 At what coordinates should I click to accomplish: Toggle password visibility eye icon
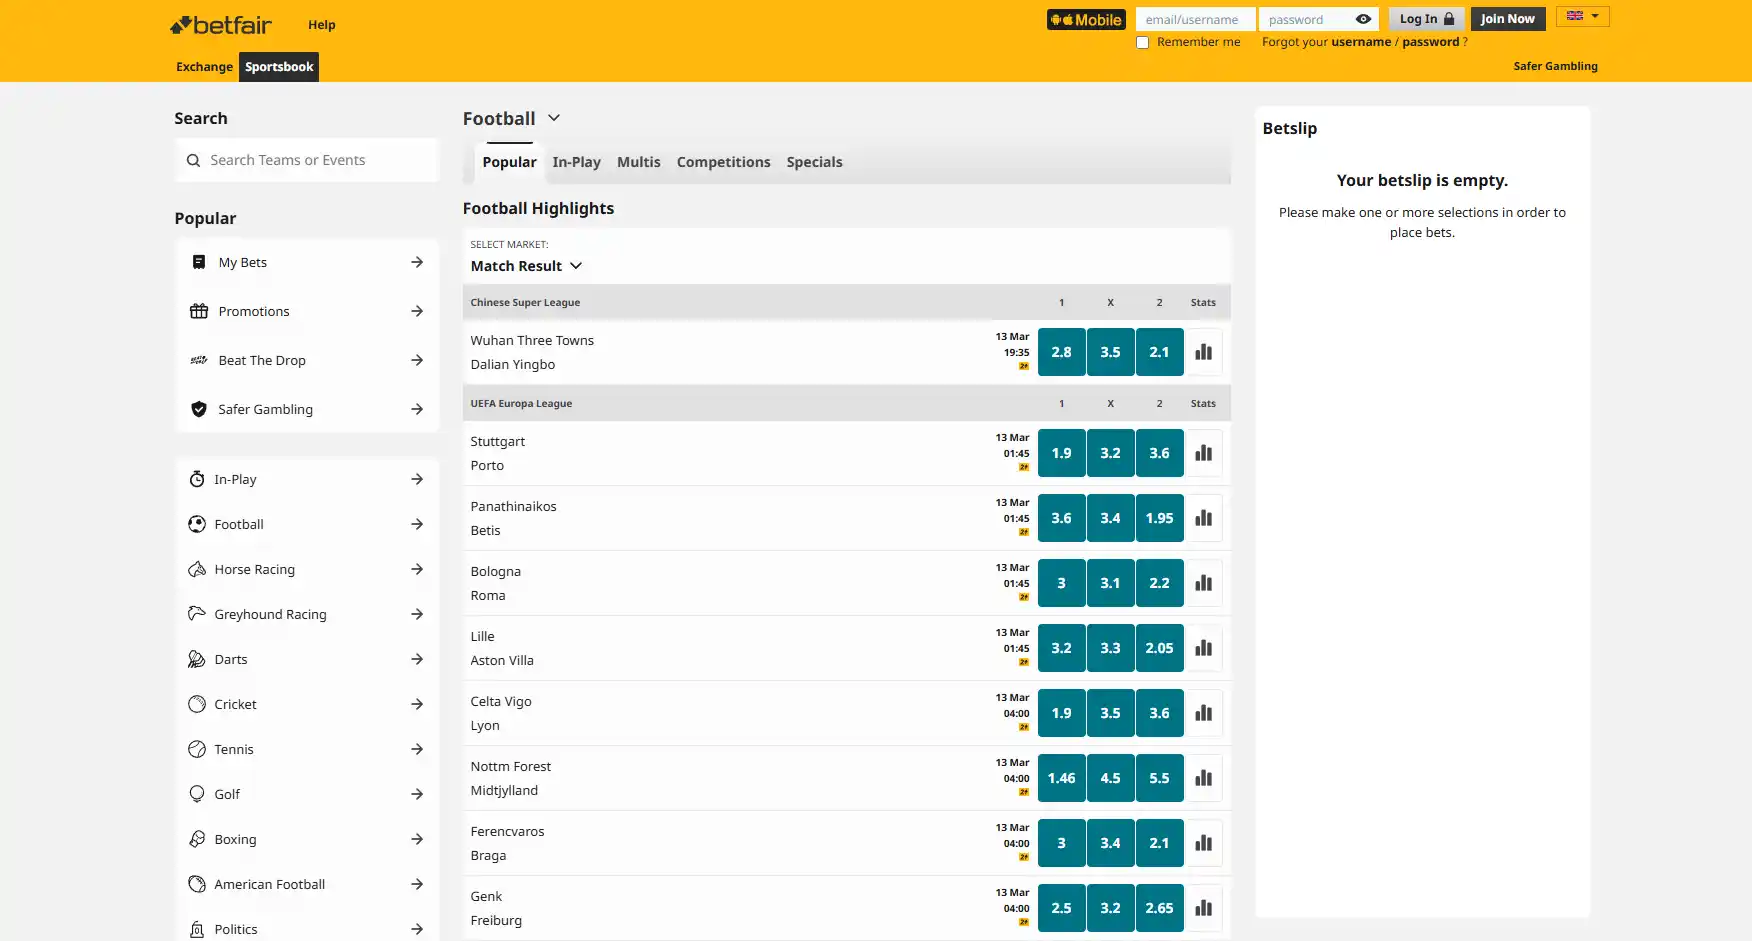coord(1363,19)
